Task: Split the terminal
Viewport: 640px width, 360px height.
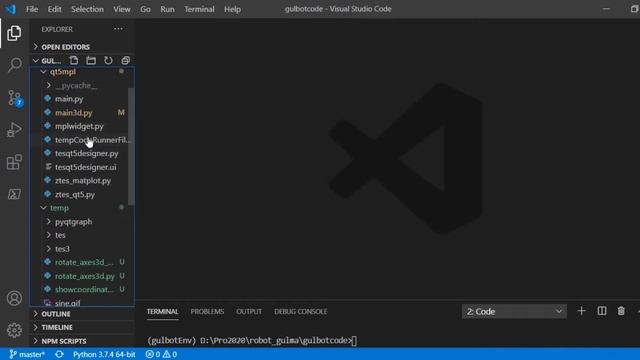Action: 602,311
